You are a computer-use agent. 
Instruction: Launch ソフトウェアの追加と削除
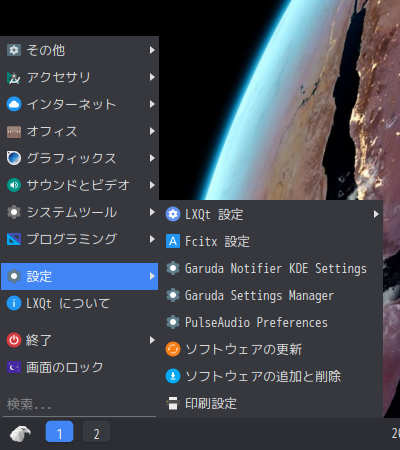click(271, 376)
